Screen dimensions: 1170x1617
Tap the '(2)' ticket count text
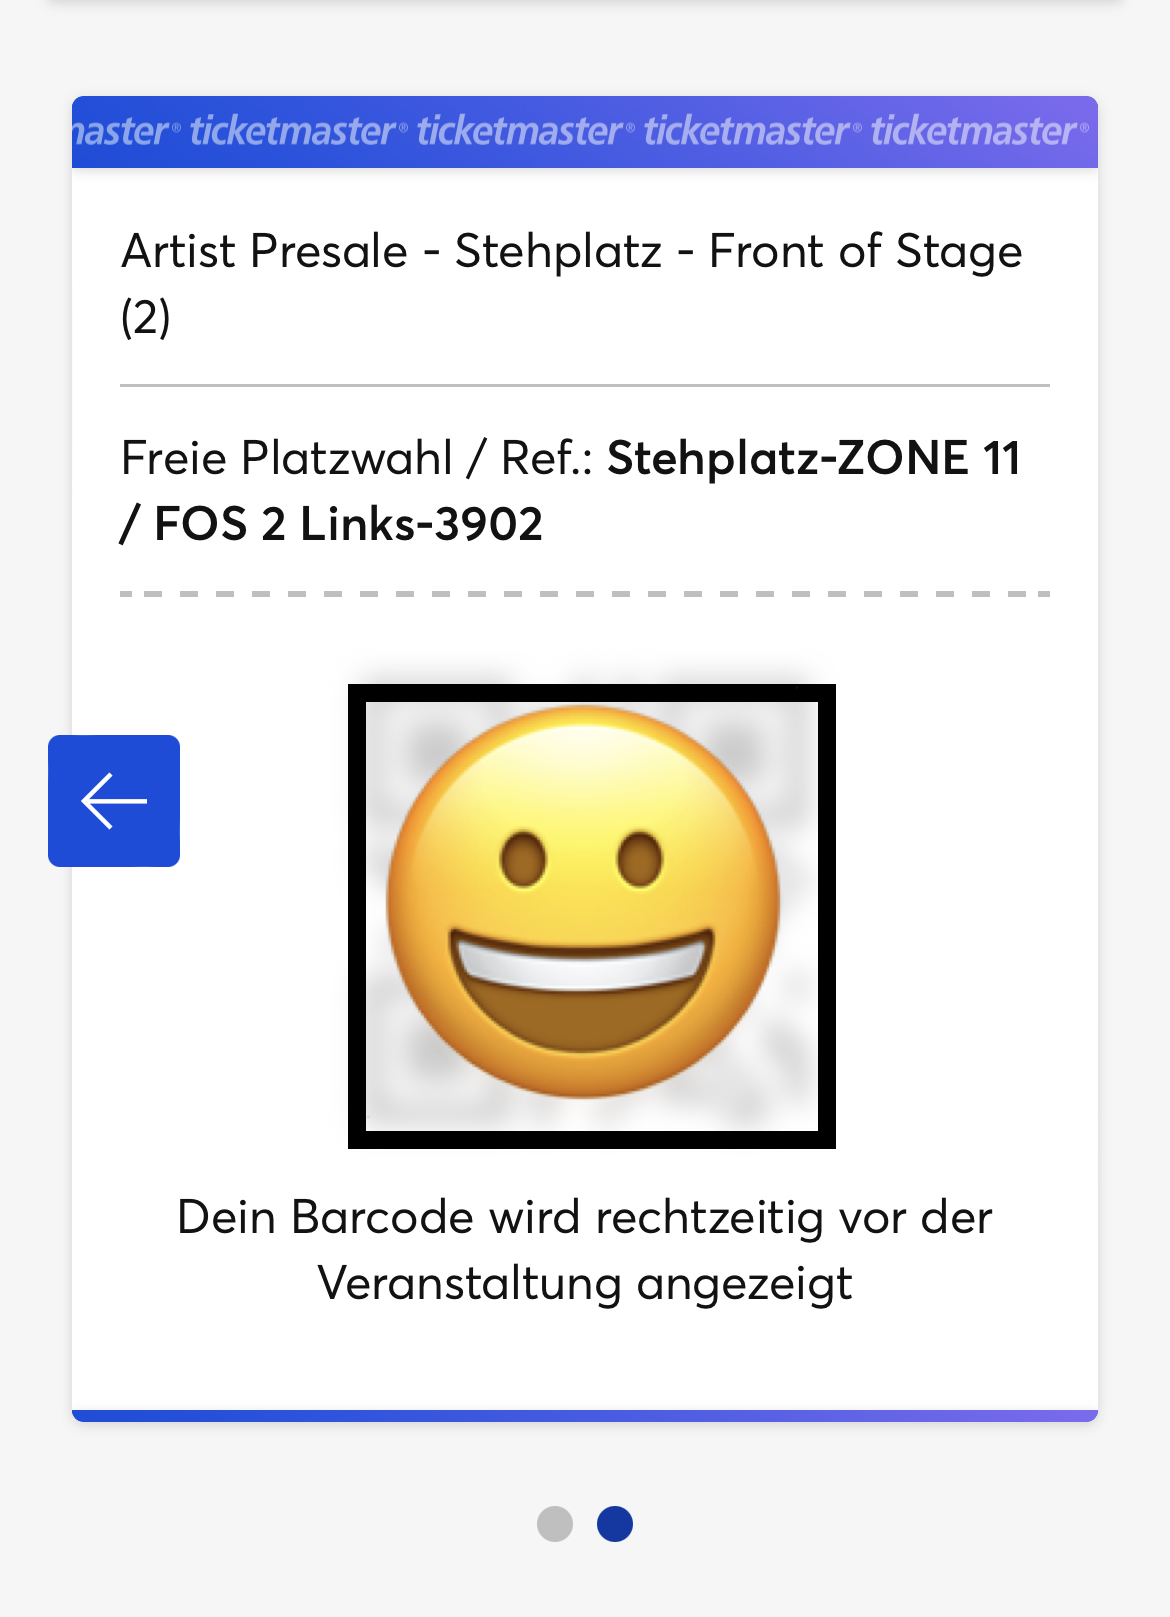[x=146, y=318]
